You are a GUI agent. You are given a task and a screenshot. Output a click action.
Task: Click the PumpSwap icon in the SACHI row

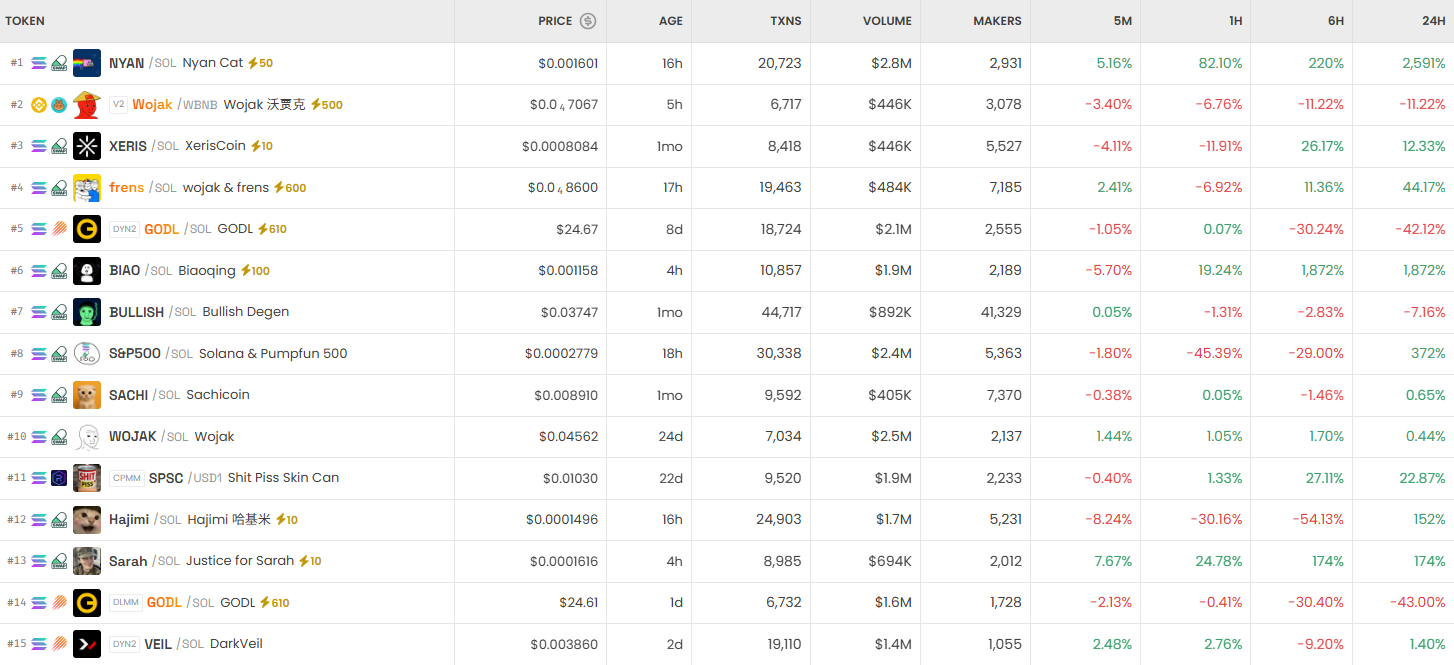59,395
